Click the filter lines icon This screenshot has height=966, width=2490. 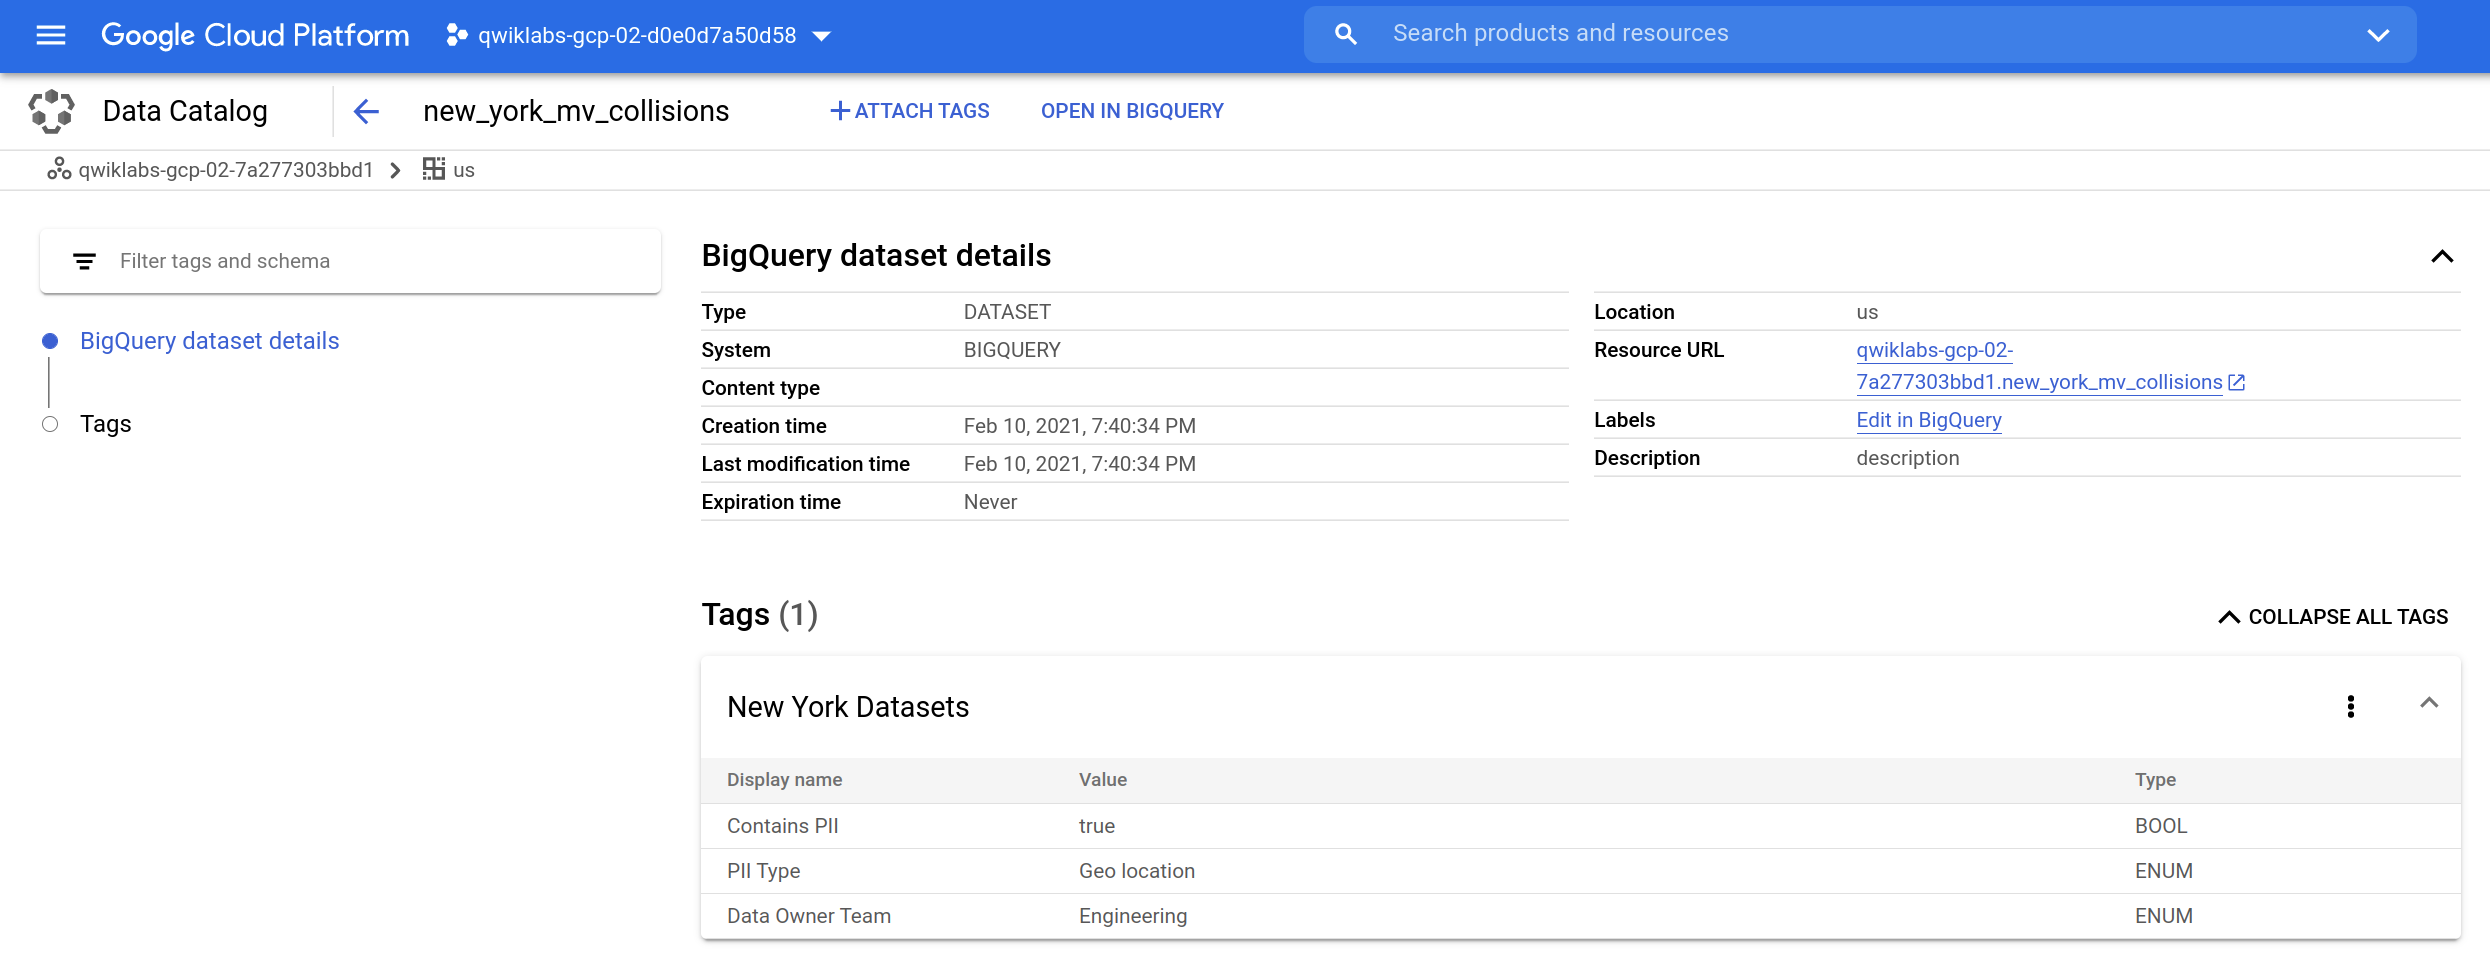click(x=85, y=261)
